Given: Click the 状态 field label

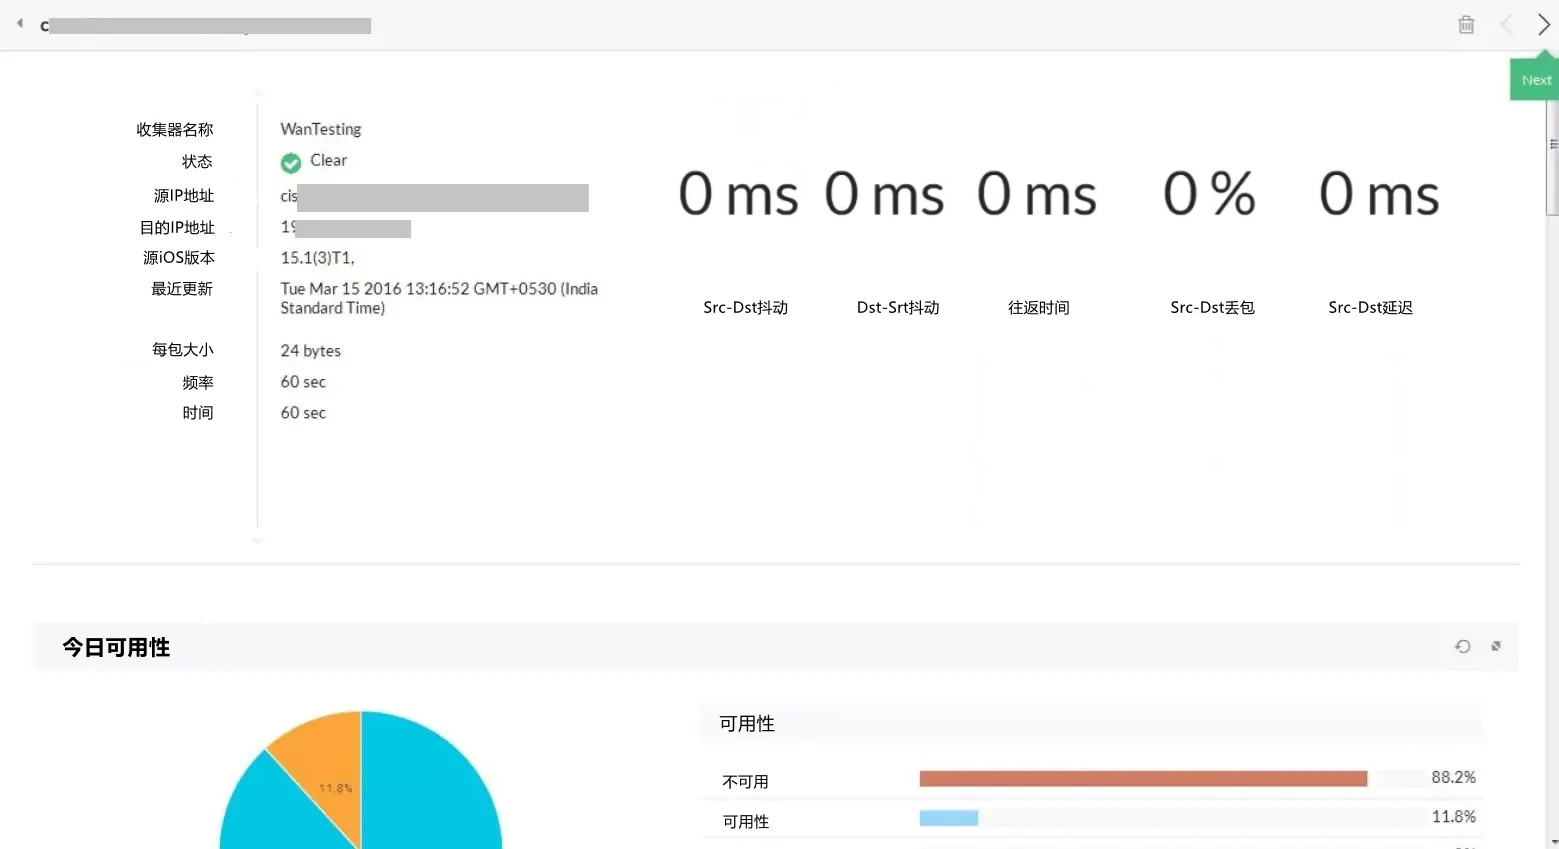Looking at the screenshot, I should [197, 162].
